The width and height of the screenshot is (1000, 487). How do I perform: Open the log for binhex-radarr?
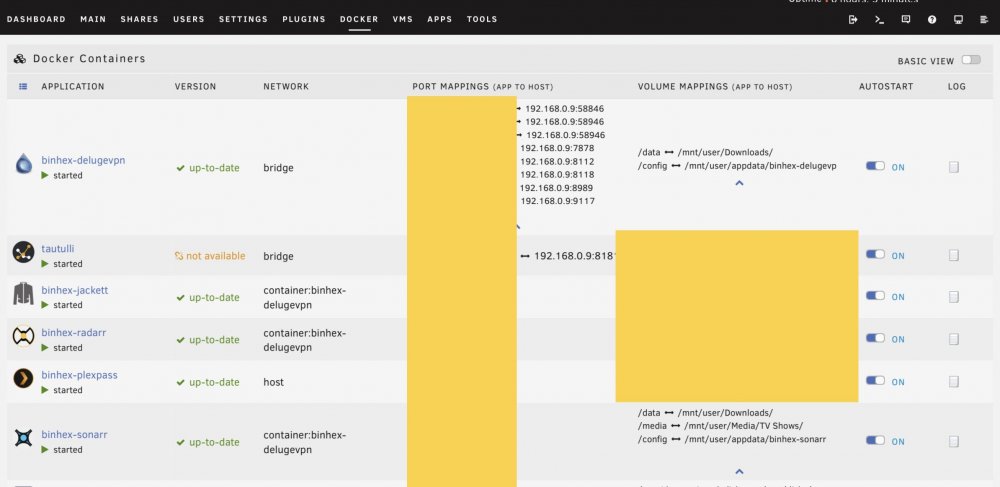(x=953, y=339)
